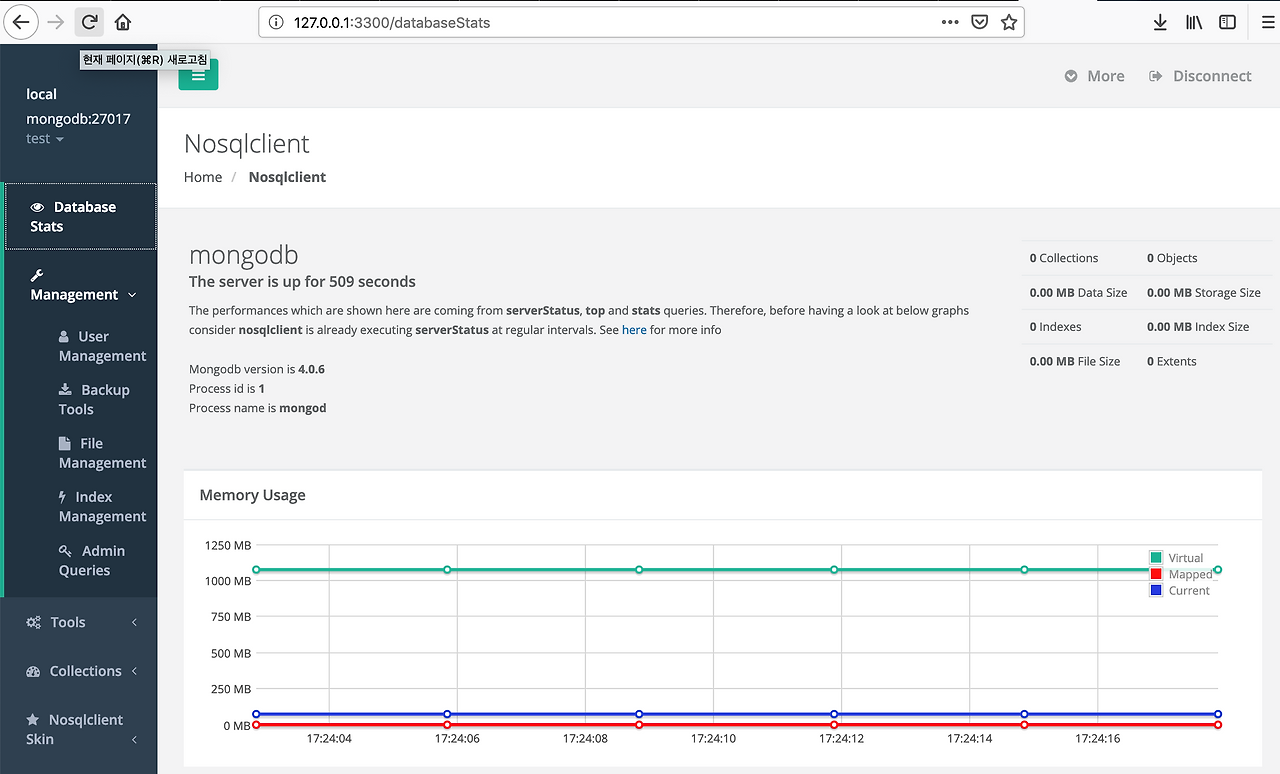Go back with the browser back arrow
Screen dimensions: 1280x774
pyautogui.click(x=20, y=22)
